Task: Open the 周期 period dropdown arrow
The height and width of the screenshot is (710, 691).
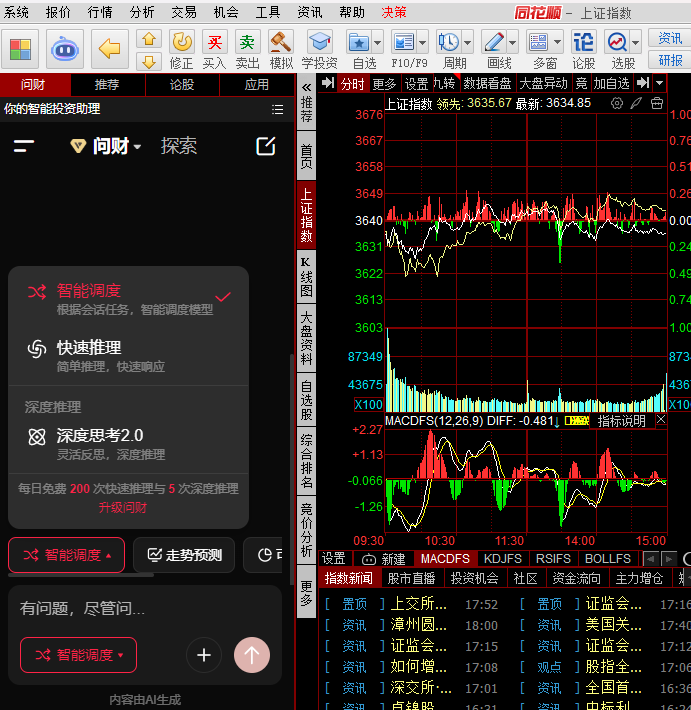Action: 468,42
